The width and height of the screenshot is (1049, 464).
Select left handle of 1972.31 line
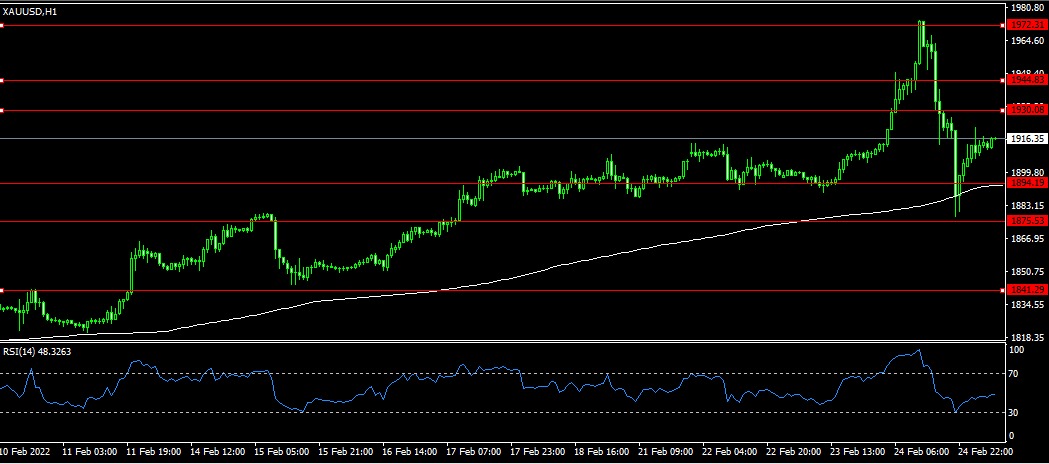(x=2, y=25)
